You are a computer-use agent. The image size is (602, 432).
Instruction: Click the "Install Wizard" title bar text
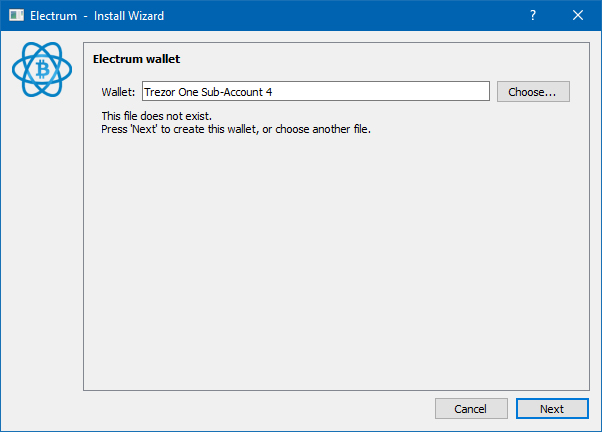pyautogui.click(x=129, y=16)
